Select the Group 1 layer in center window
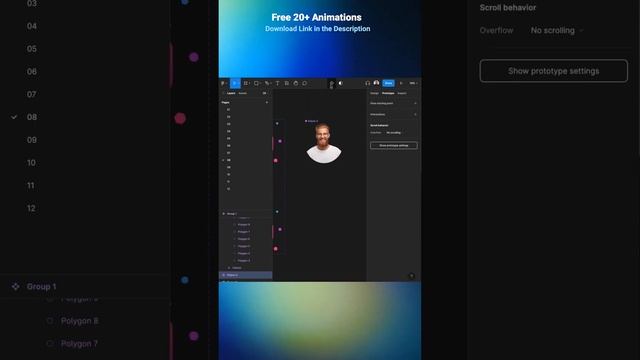Viewport: 640px width, 360px height. [x=231, y=213]
